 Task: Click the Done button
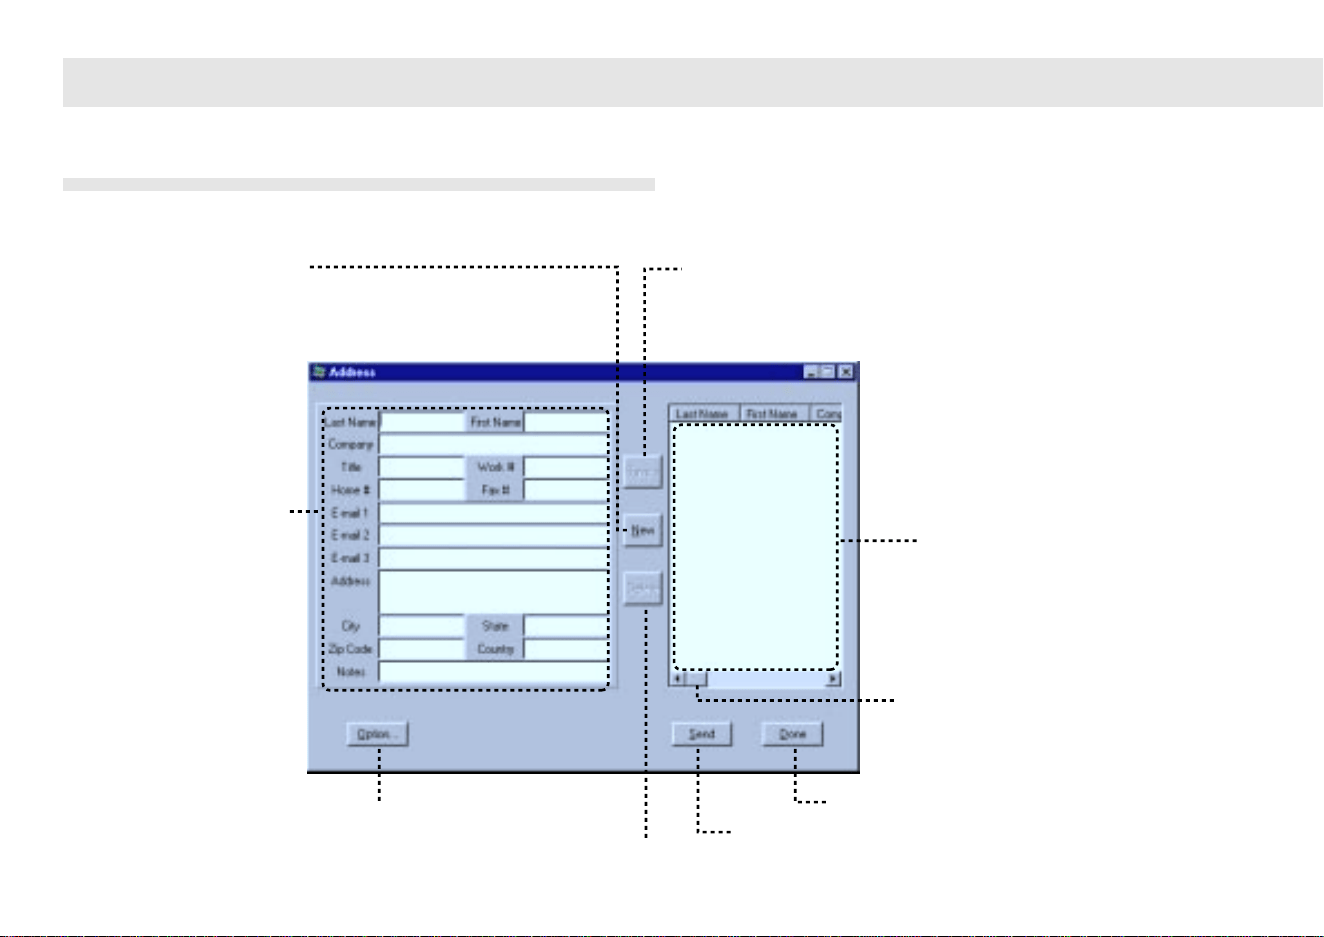792,734
